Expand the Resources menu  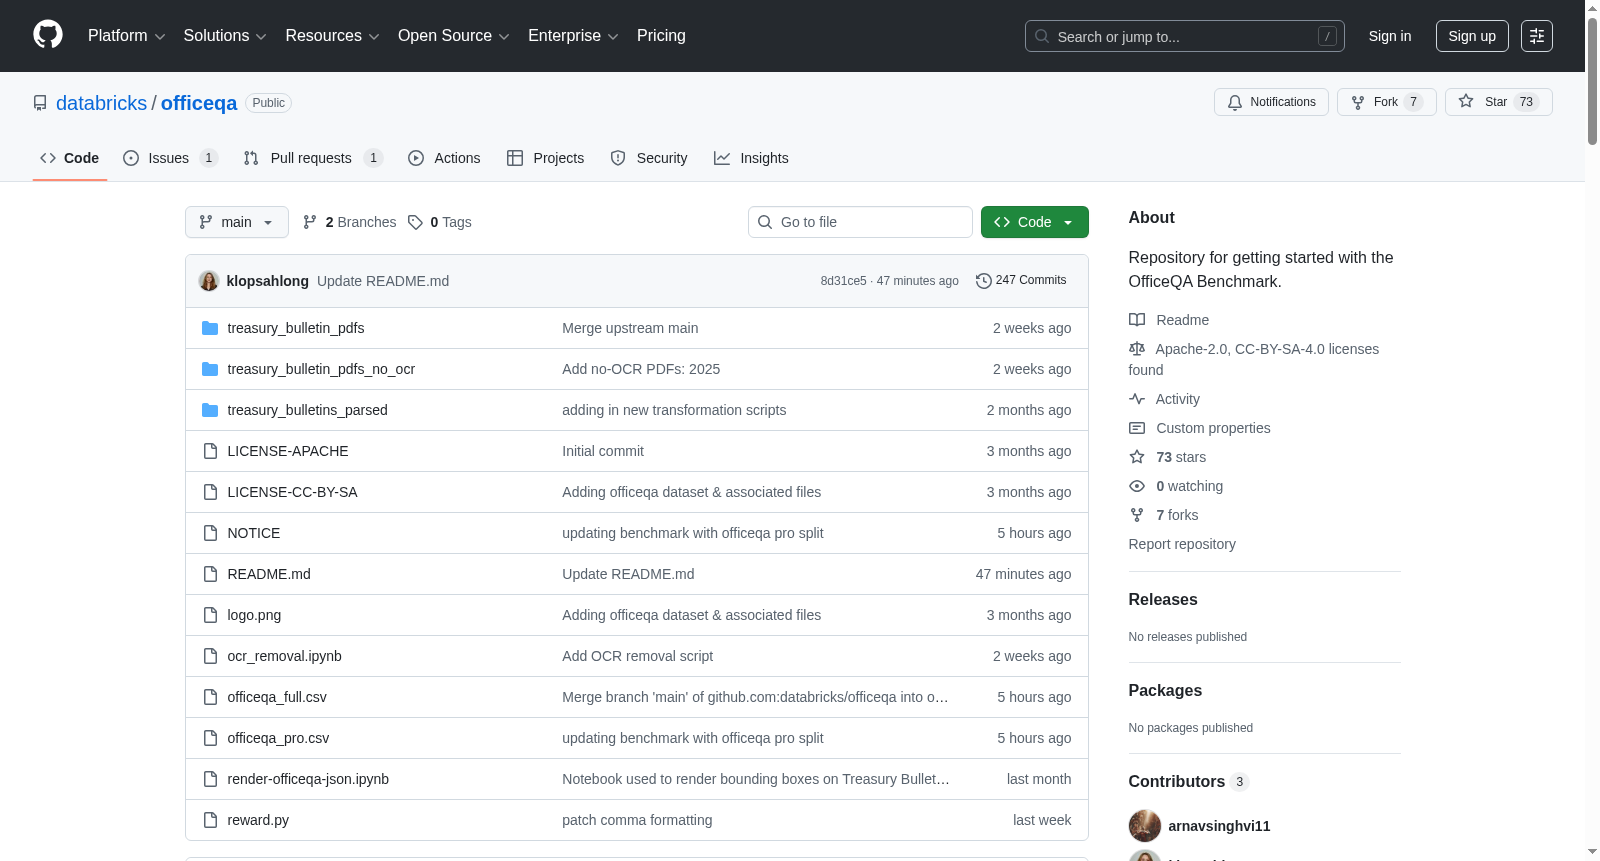(x=333, y=36)
